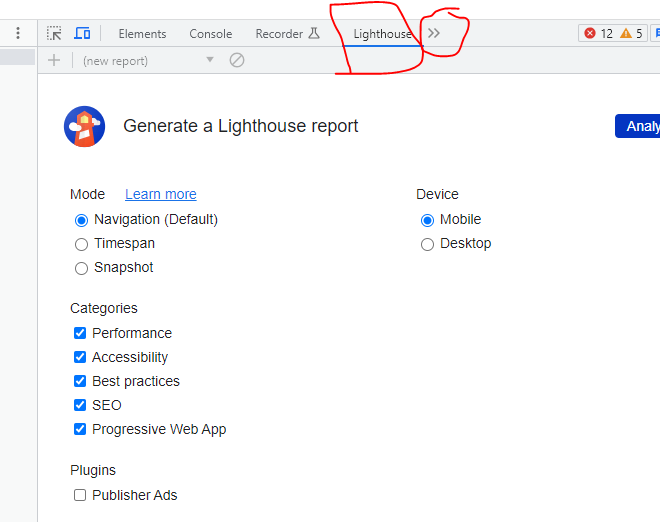Click the Learn more link

coord(161,194)
